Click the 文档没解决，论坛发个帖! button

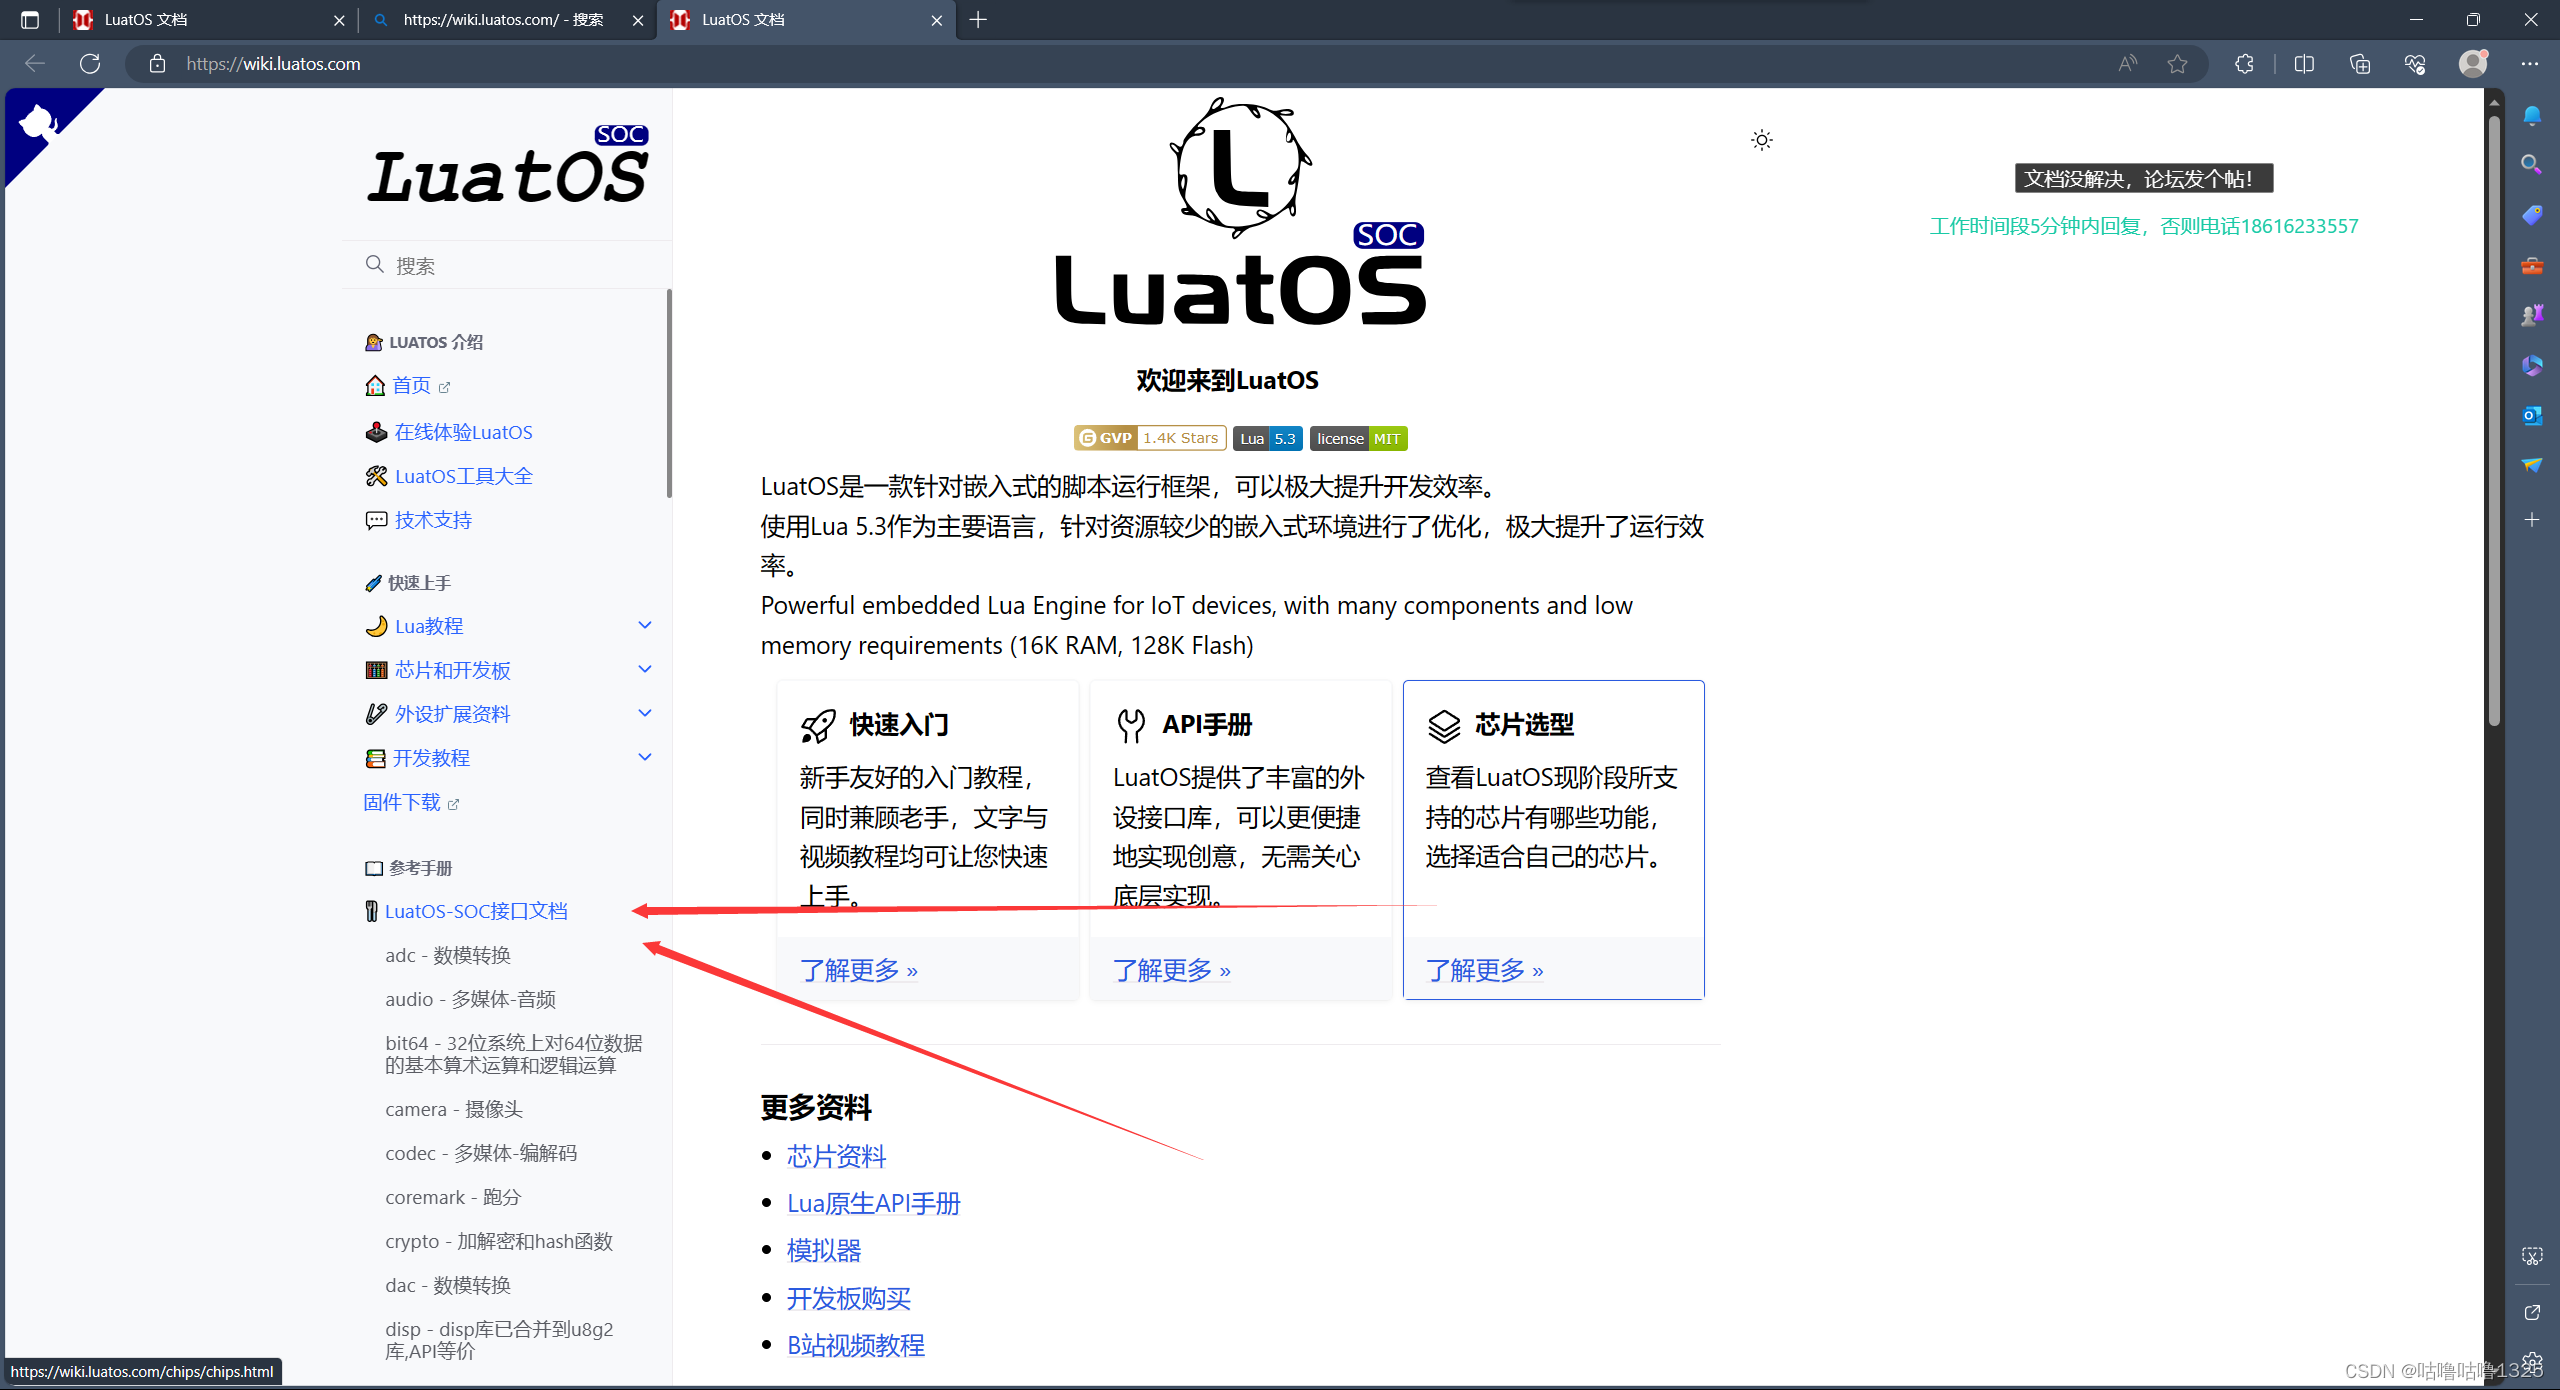pyautogui.click(x=2143, y=178)
